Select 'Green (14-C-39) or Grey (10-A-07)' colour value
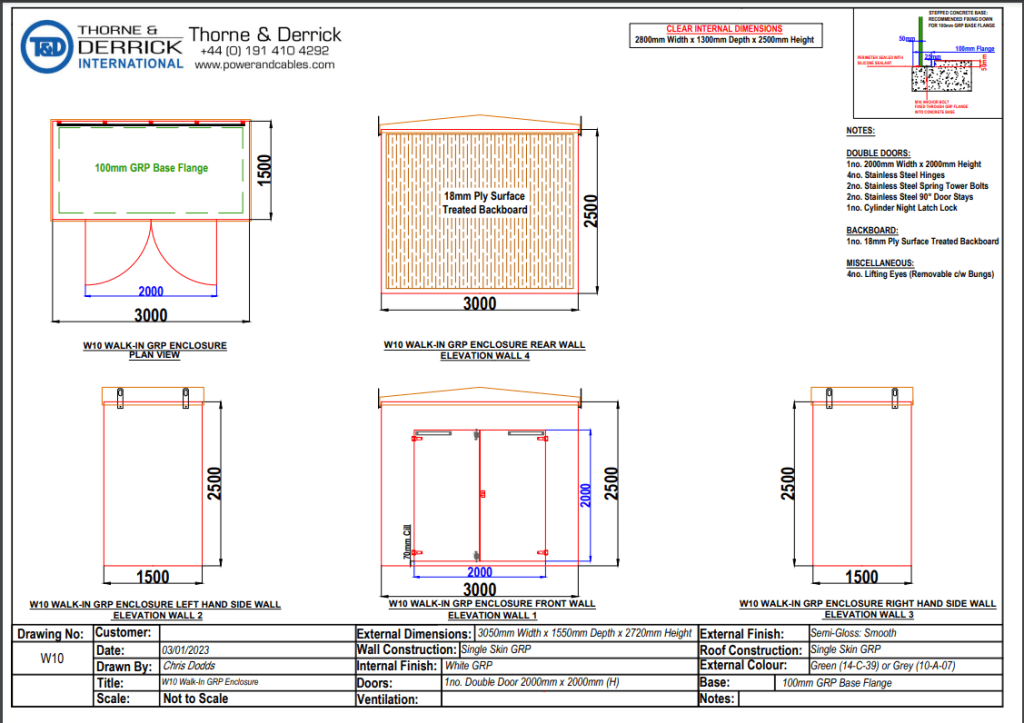 tap(883, 666)
